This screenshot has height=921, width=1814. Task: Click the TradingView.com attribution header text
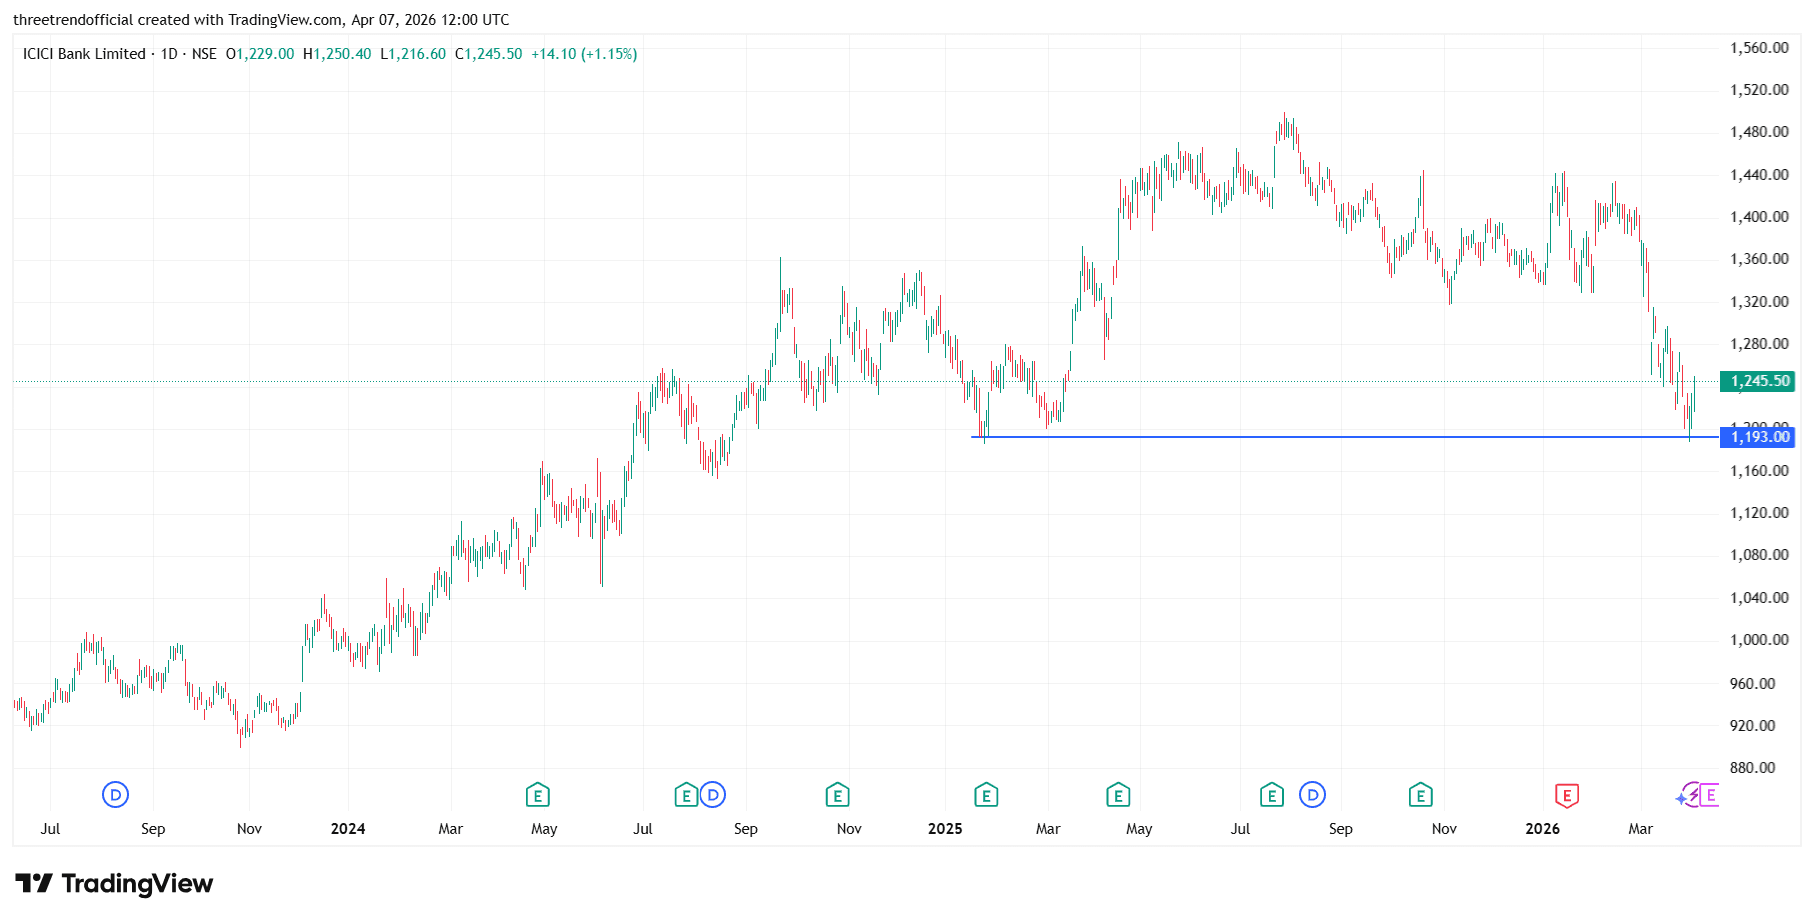click(261, 20)
